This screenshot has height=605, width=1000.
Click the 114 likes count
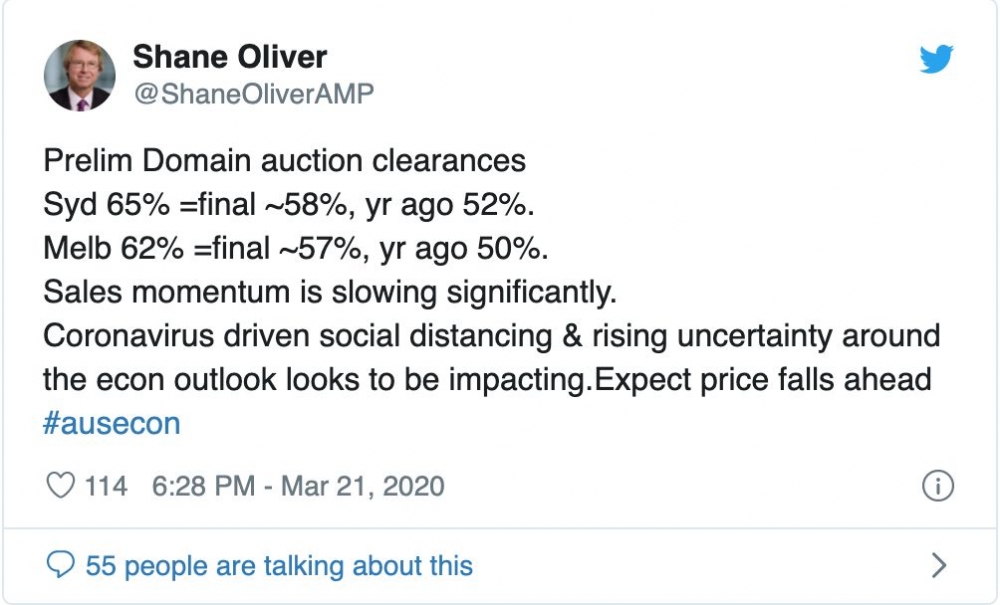coord(107,486)
